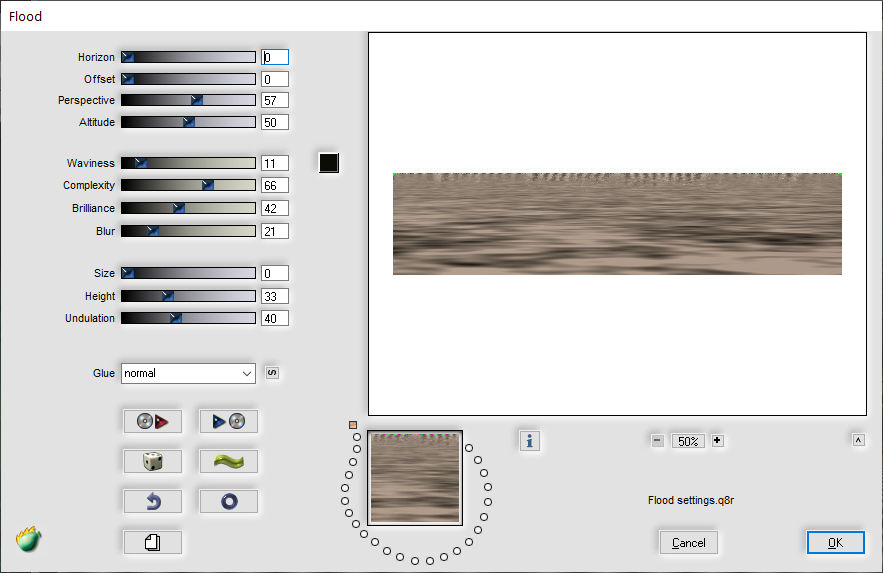
Task: Zoom in preview with plus button
Action: click(x=717, y=441)
